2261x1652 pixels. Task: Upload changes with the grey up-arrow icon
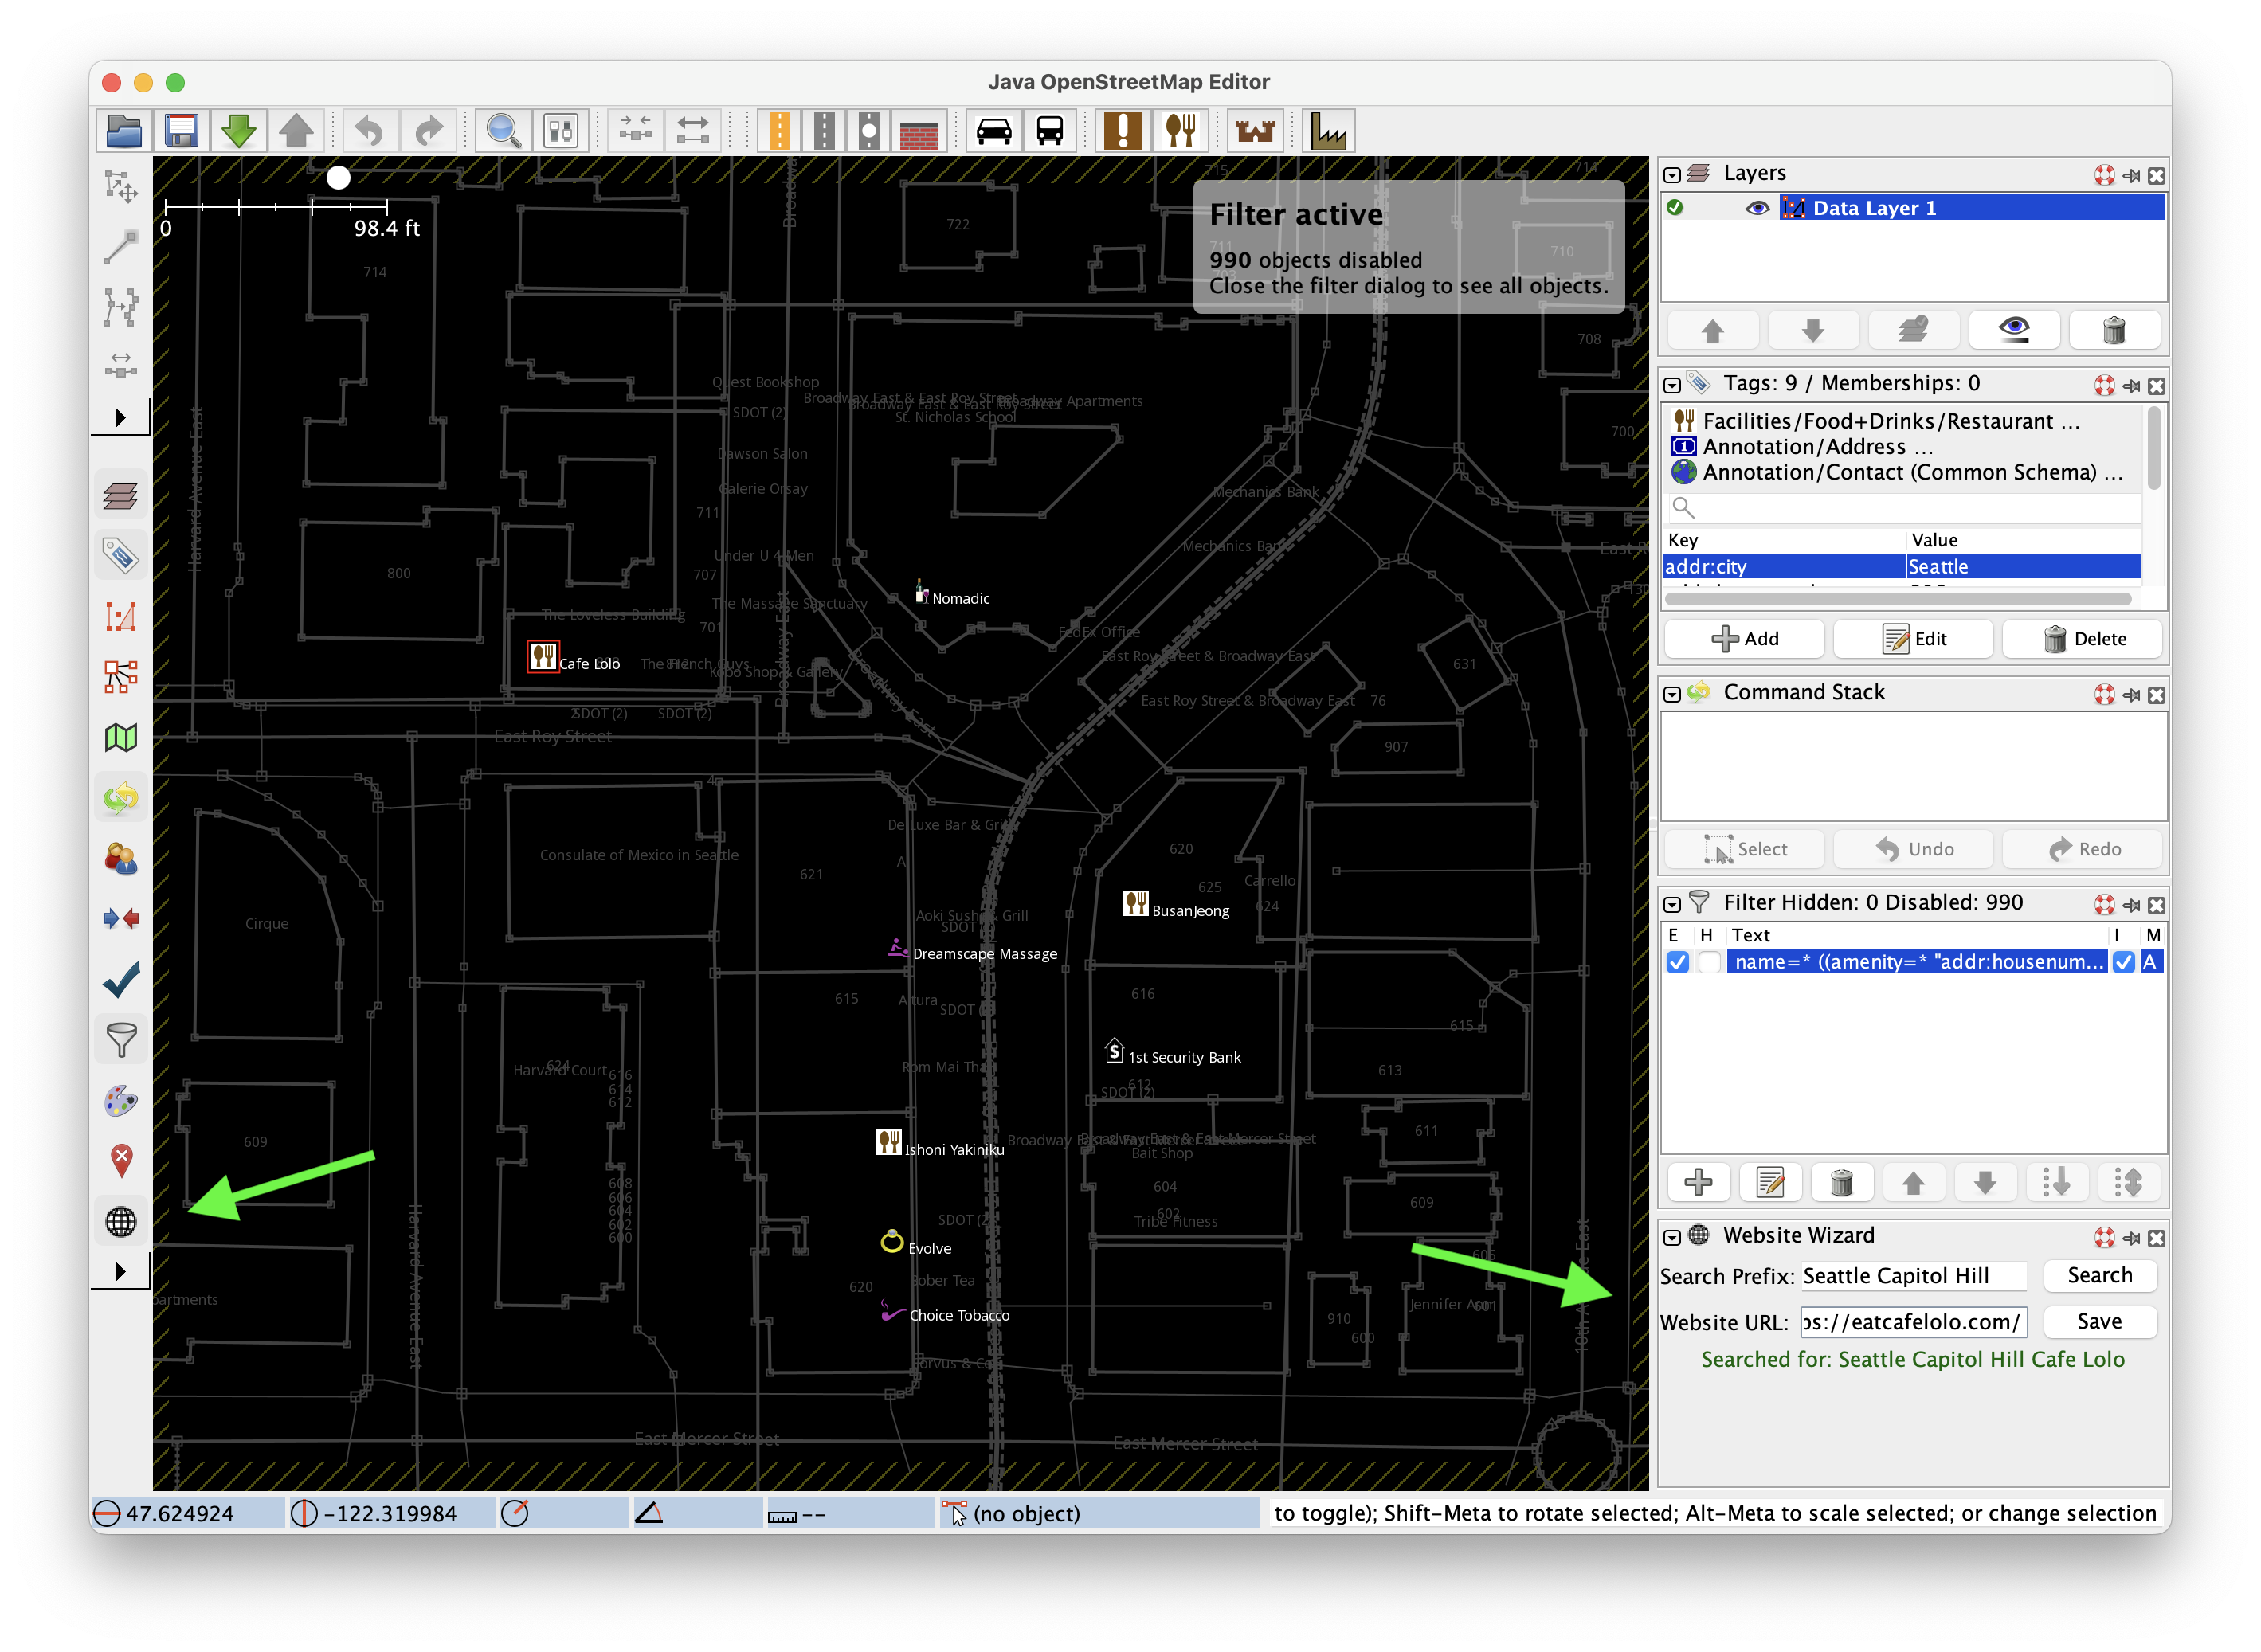pos(296,131)
